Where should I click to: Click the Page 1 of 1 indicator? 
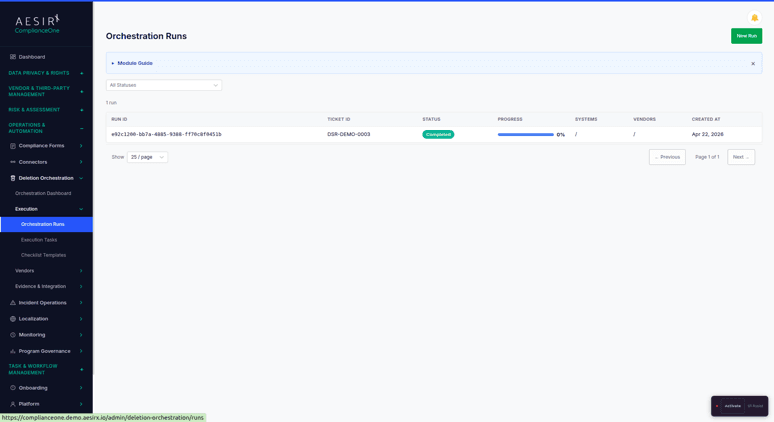[707, 157]
